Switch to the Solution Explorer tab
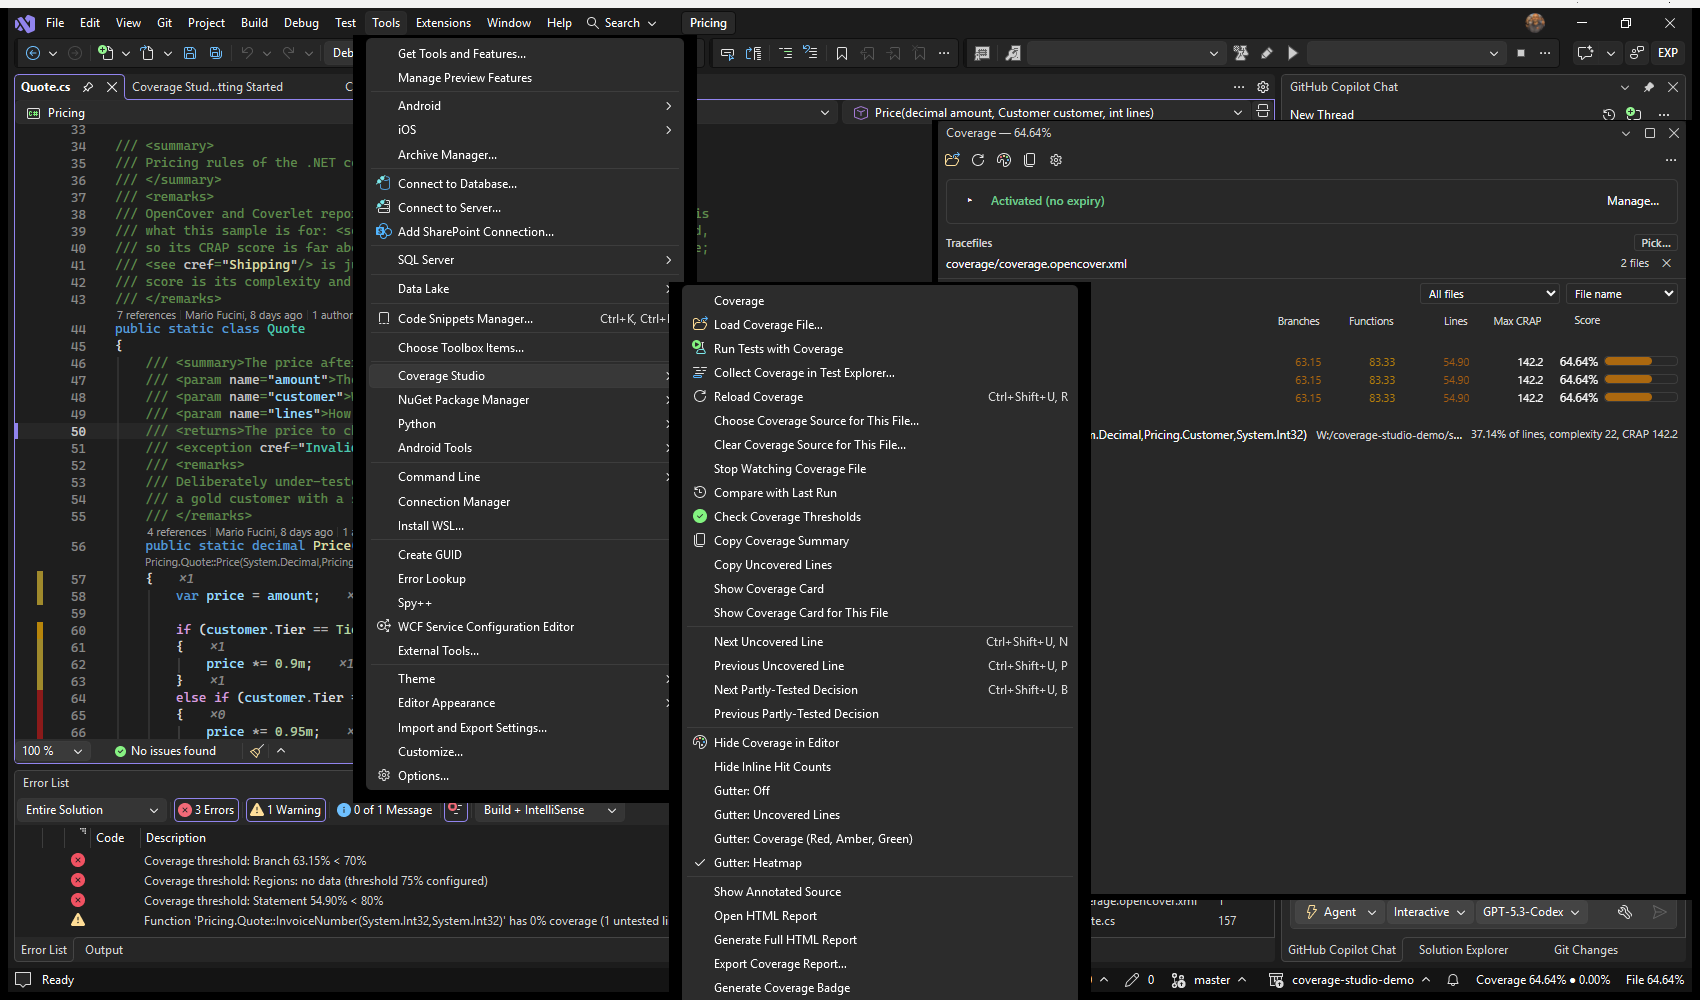Viewport: 1700px width, 1000px height. (1463, 950)
